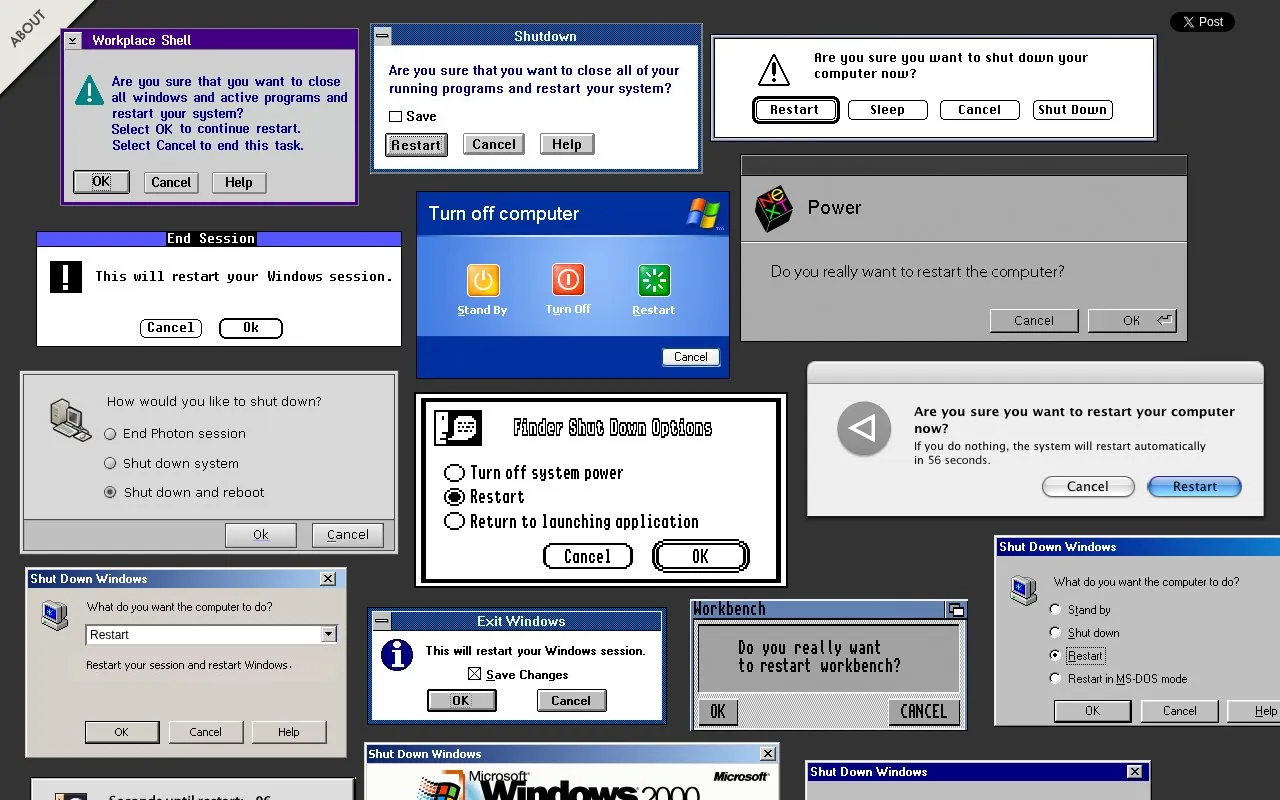This screenshot has height=800, width=1280.
Task: Open the Shutdown dialog control-menu box
Action: click(382, 36)
